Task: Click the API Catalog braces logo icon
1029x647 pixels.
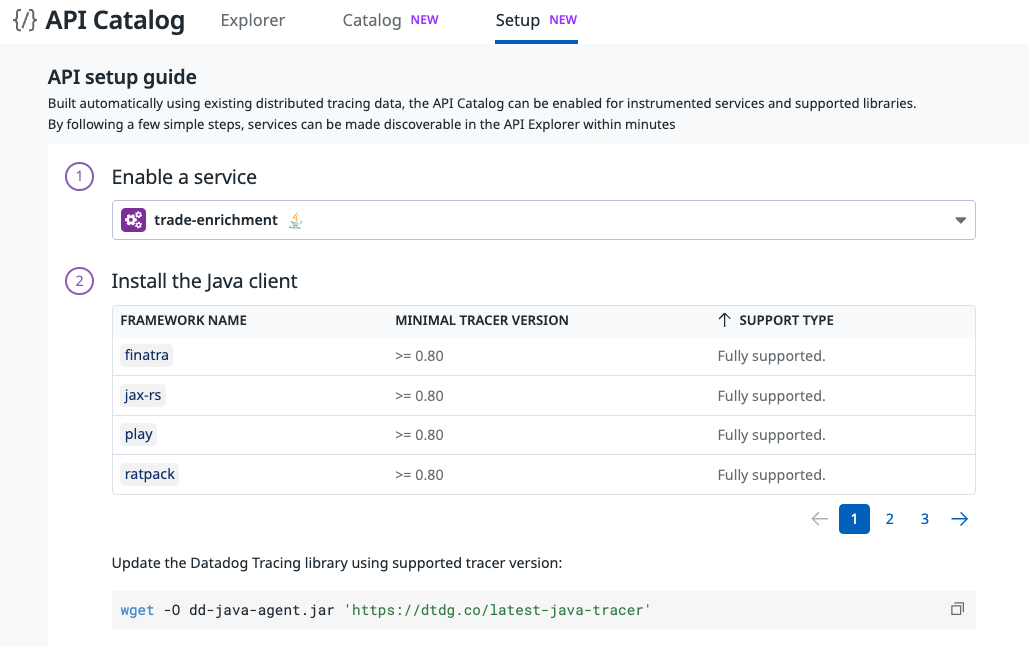Action: (25, 21)
